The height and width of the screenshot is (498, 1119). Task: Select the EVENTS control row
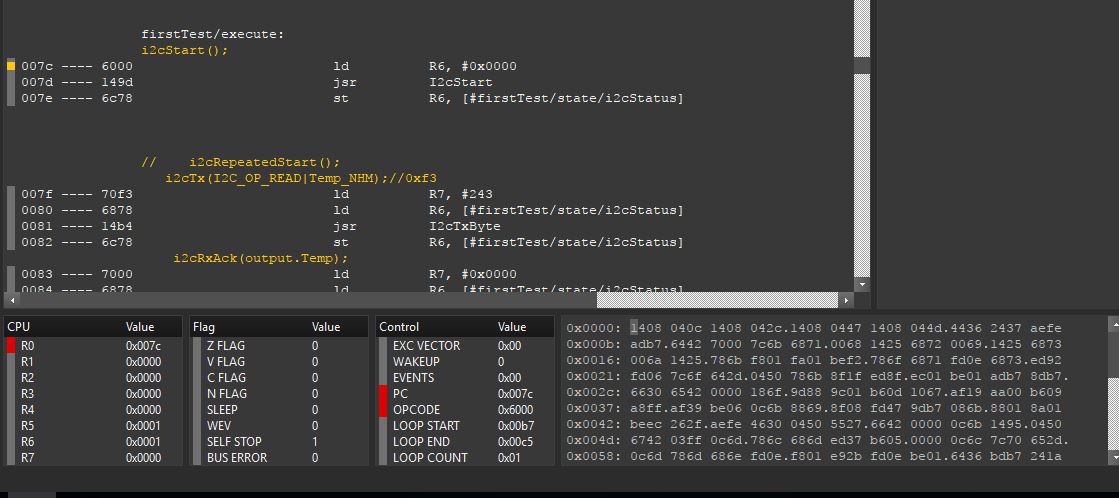[x=465, y=377]
